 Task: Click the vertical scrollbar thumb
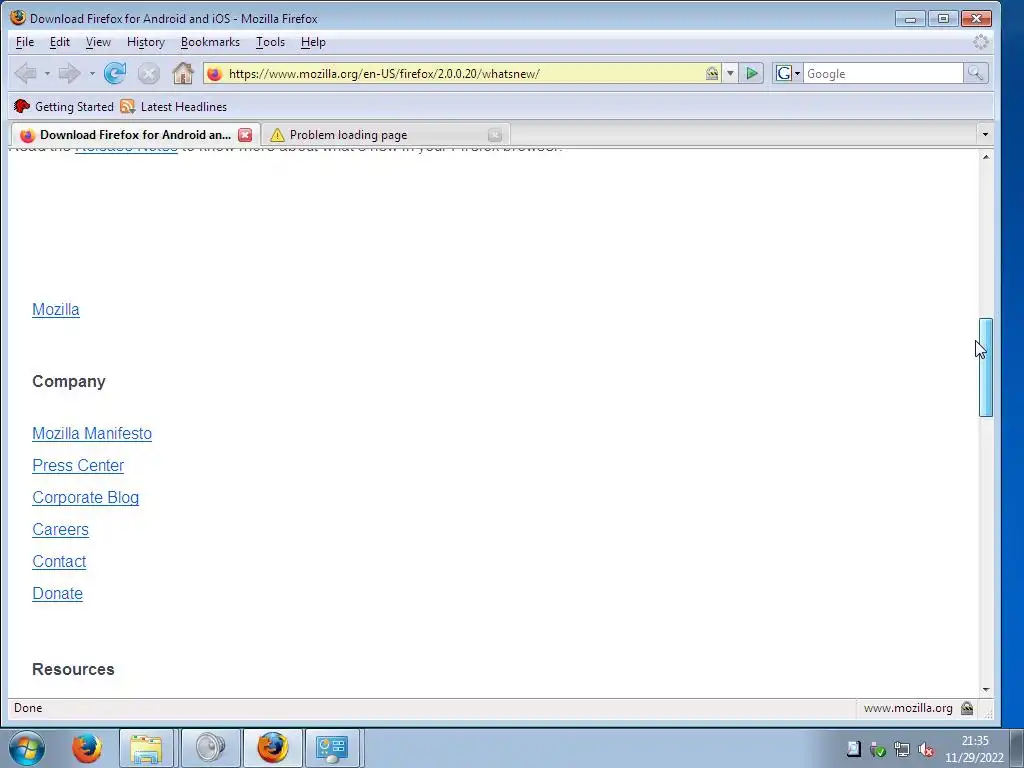[x=985, y=367]
